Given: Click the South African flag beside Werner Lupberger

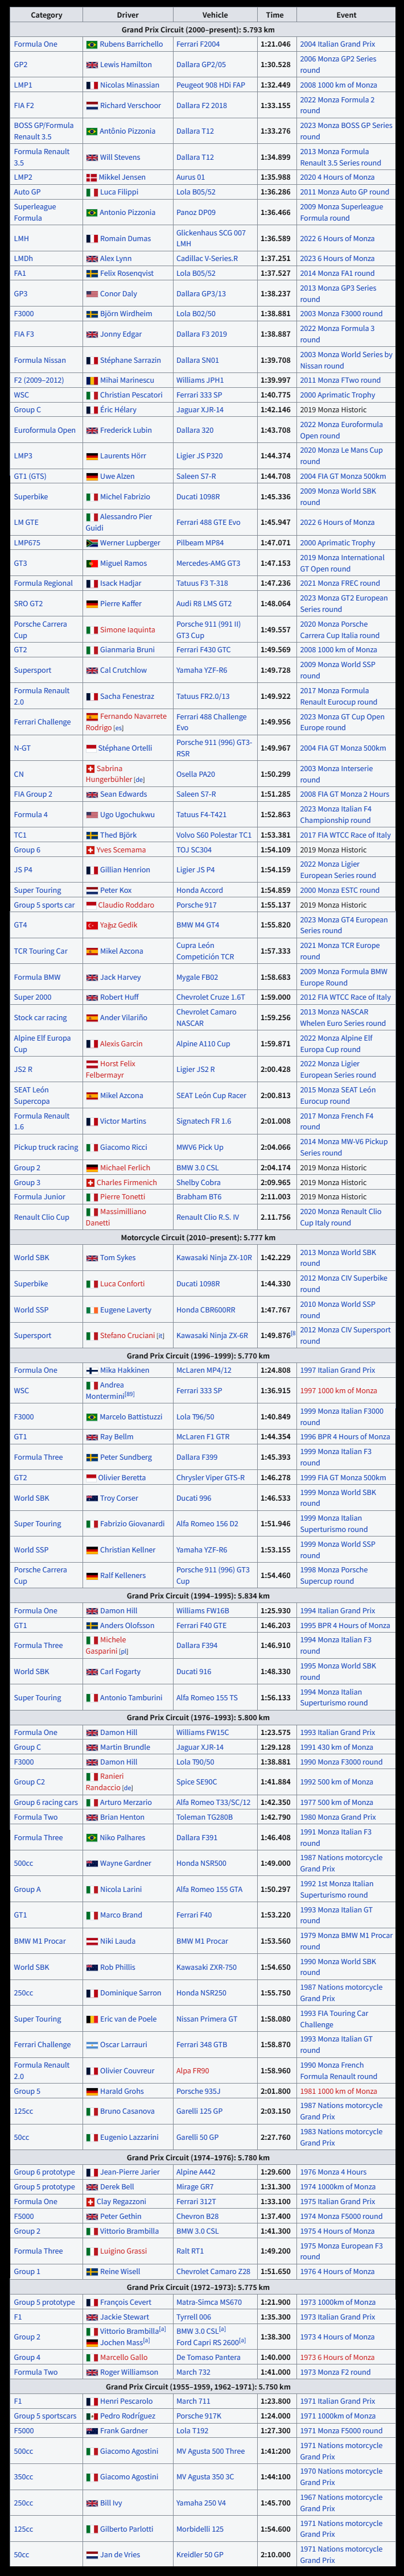Looking at the screenshot, I should click(x=91, y=543).
